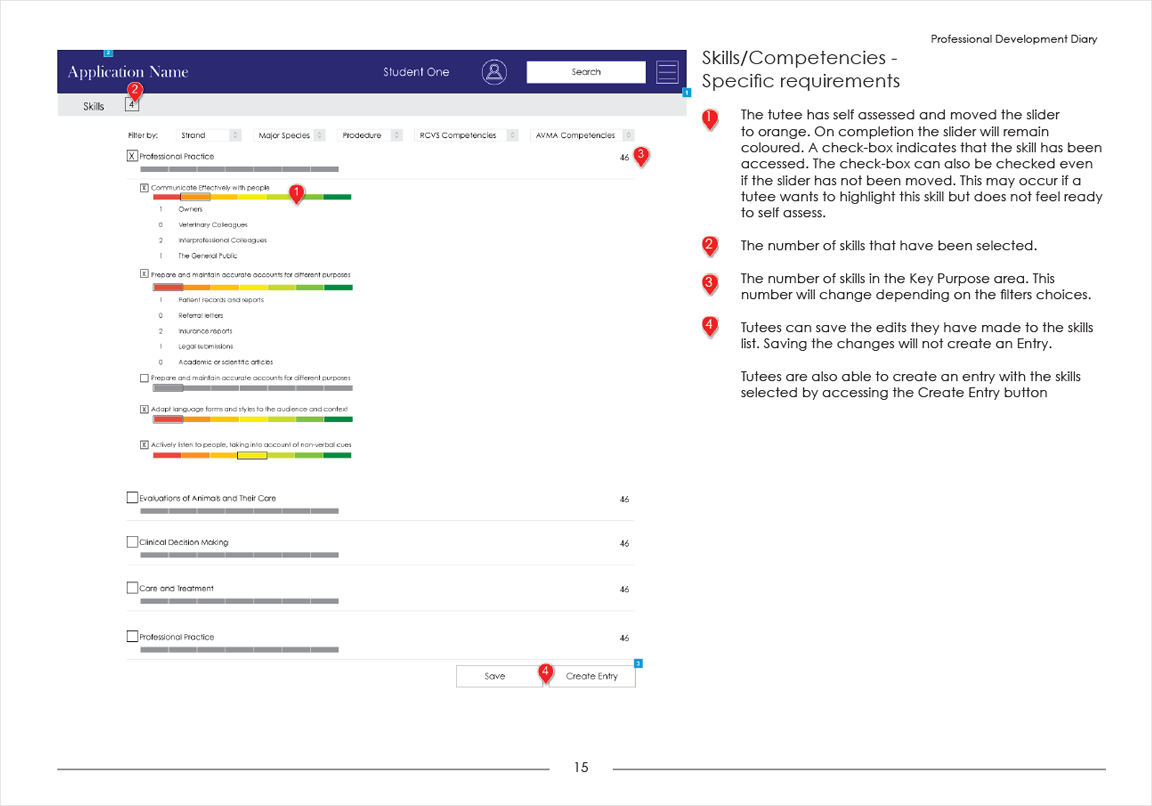
Task: Click the orange handle on Communicate Effectively slider
Action: [195, 197]
